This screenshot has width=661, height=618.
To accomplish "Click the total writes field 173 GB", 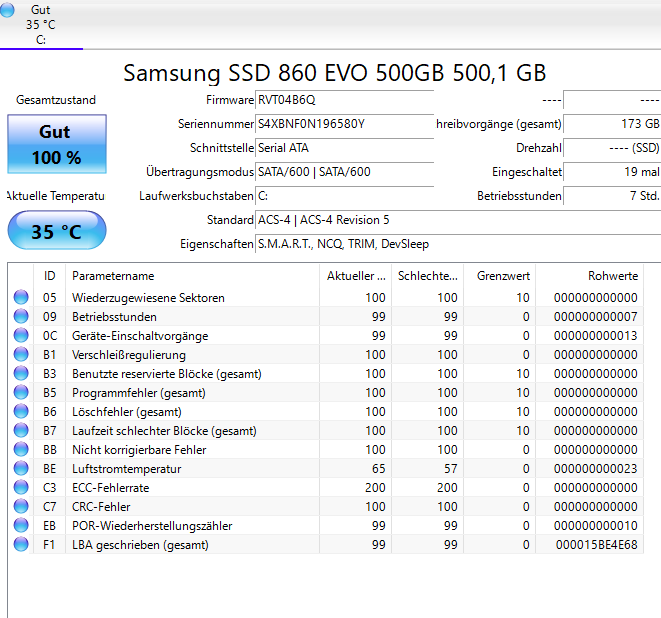I will click(x=612, y=124).
